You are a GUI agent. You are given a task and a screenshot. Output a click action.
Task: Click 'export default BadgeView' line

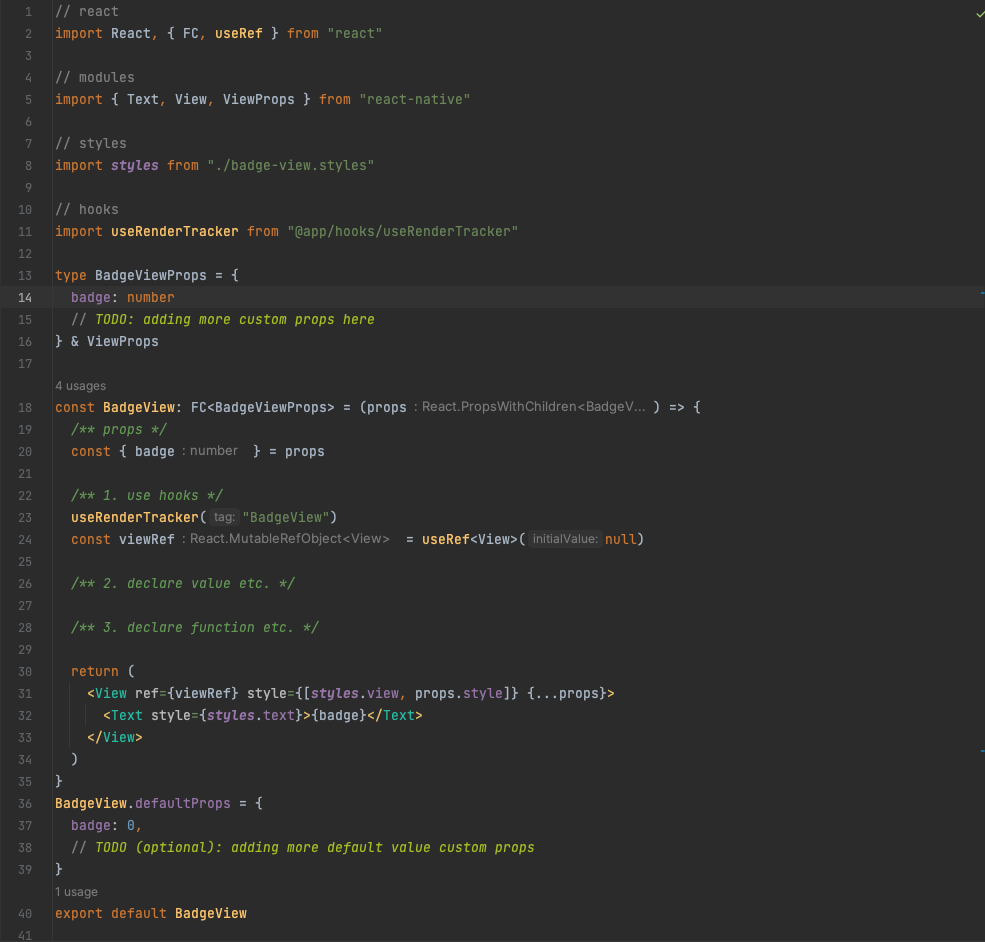pos(151,914)
